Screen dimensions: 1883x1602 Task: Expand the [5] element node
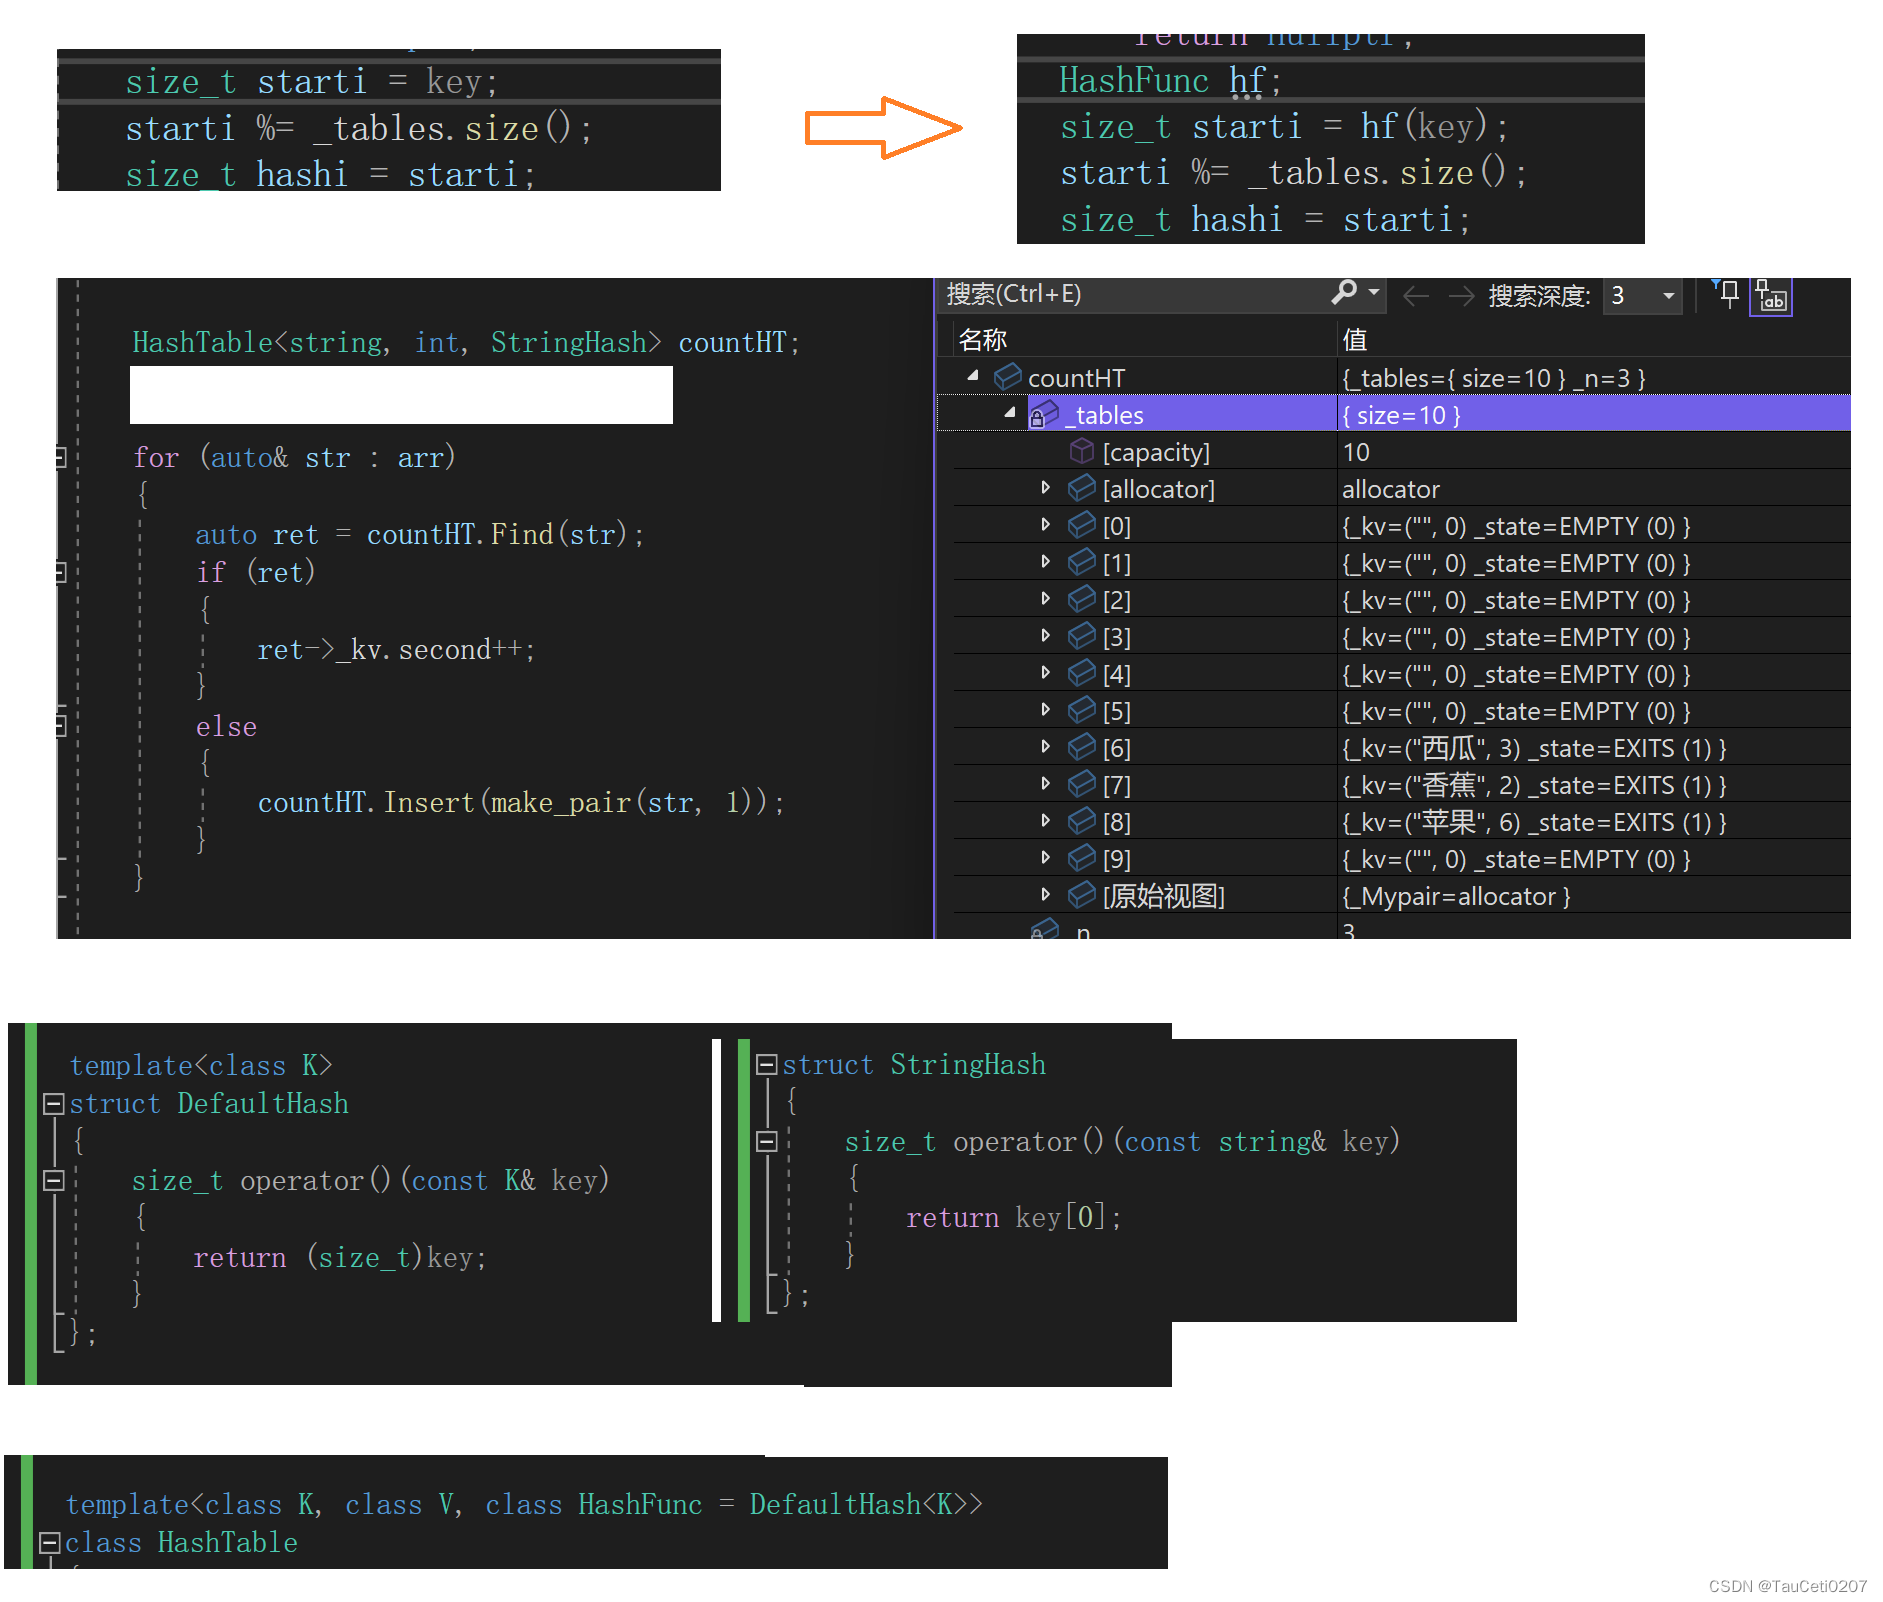(x=1045, y=709)
